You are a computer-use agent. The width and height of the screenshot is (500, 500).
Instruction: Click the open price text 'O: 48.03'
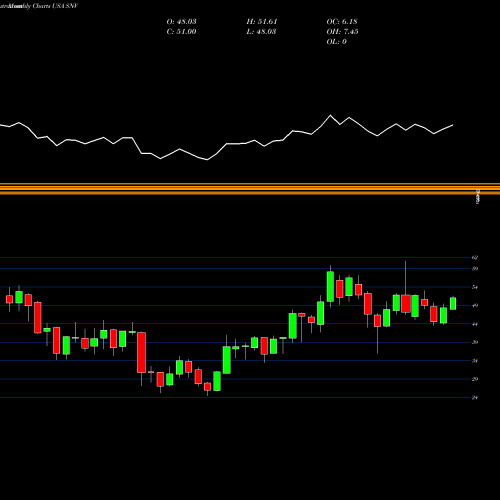tap(181, 22)
